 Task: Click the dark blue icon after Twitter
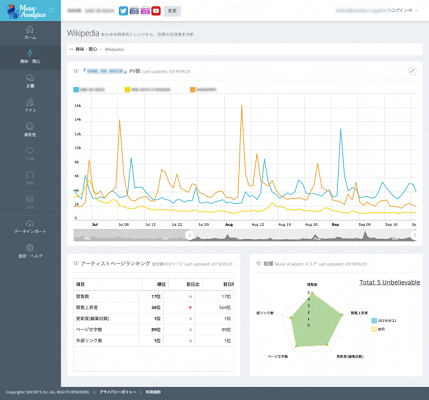pyautogui.click(x=134, y=11)
